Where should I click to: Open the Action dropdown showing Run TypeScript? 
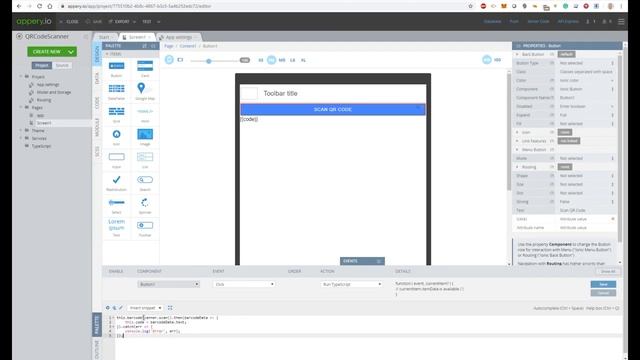(x=351, y=284)
